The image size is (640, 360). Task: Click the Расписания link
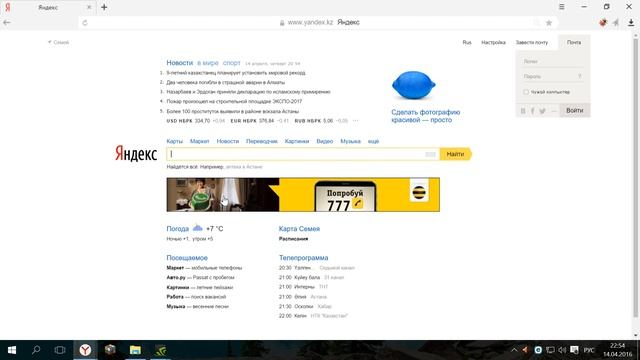293,239
